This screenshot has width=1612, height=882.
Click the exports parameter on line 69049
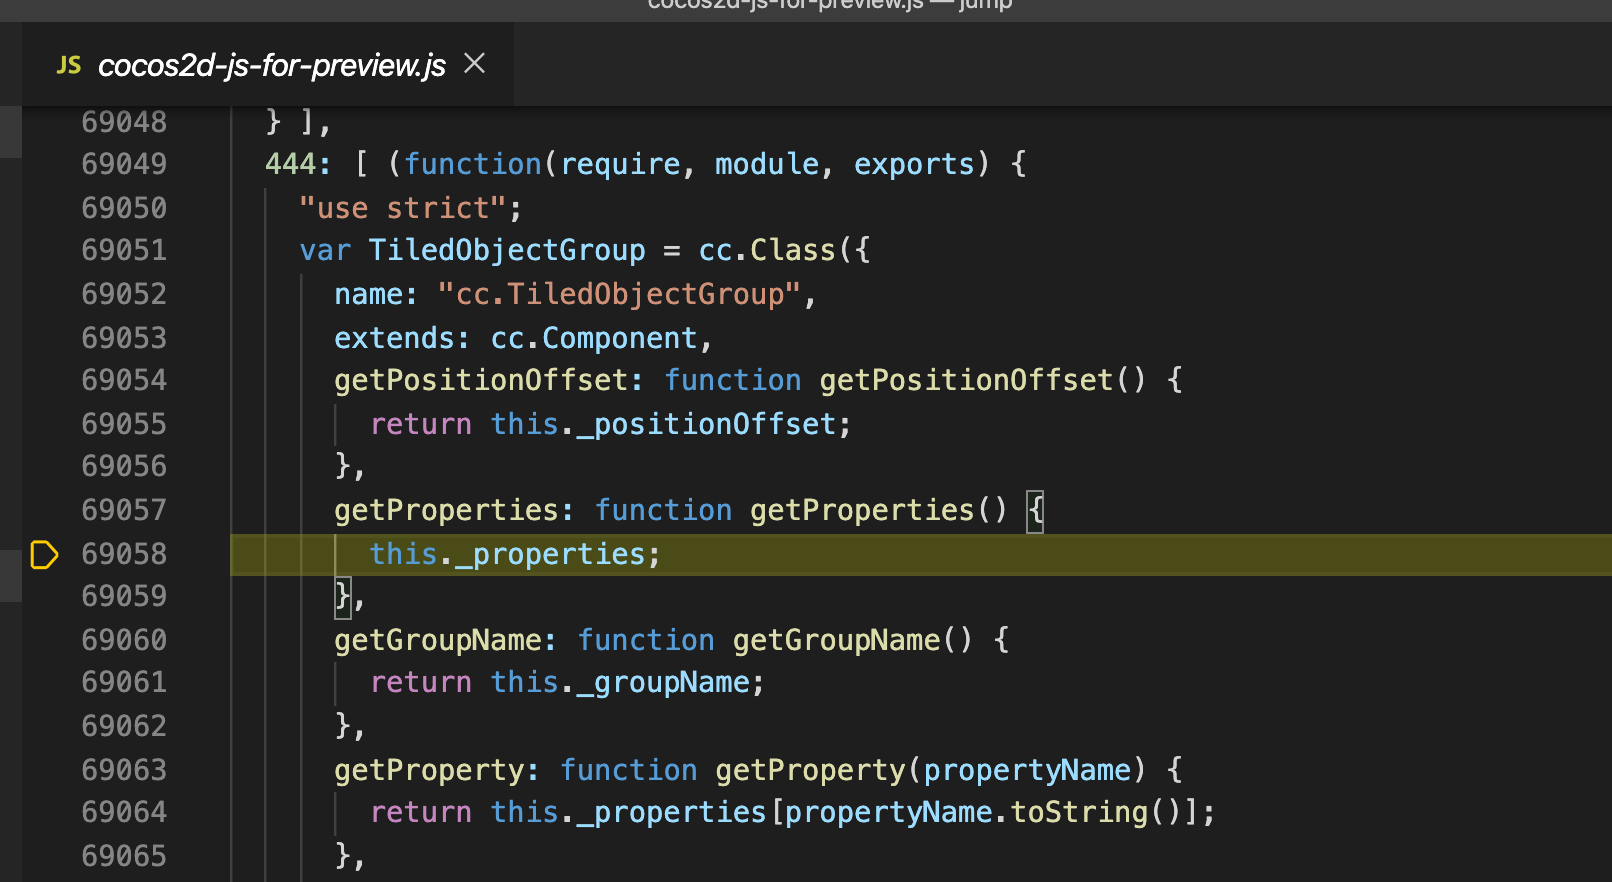coord(914,164)
